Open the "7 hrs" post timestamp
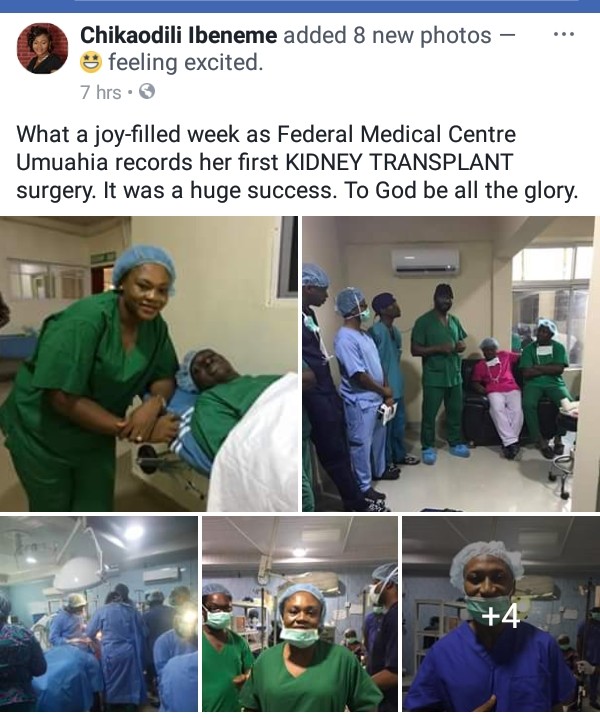The width and height of the screenshot is (600, 718). pos(100,92)
